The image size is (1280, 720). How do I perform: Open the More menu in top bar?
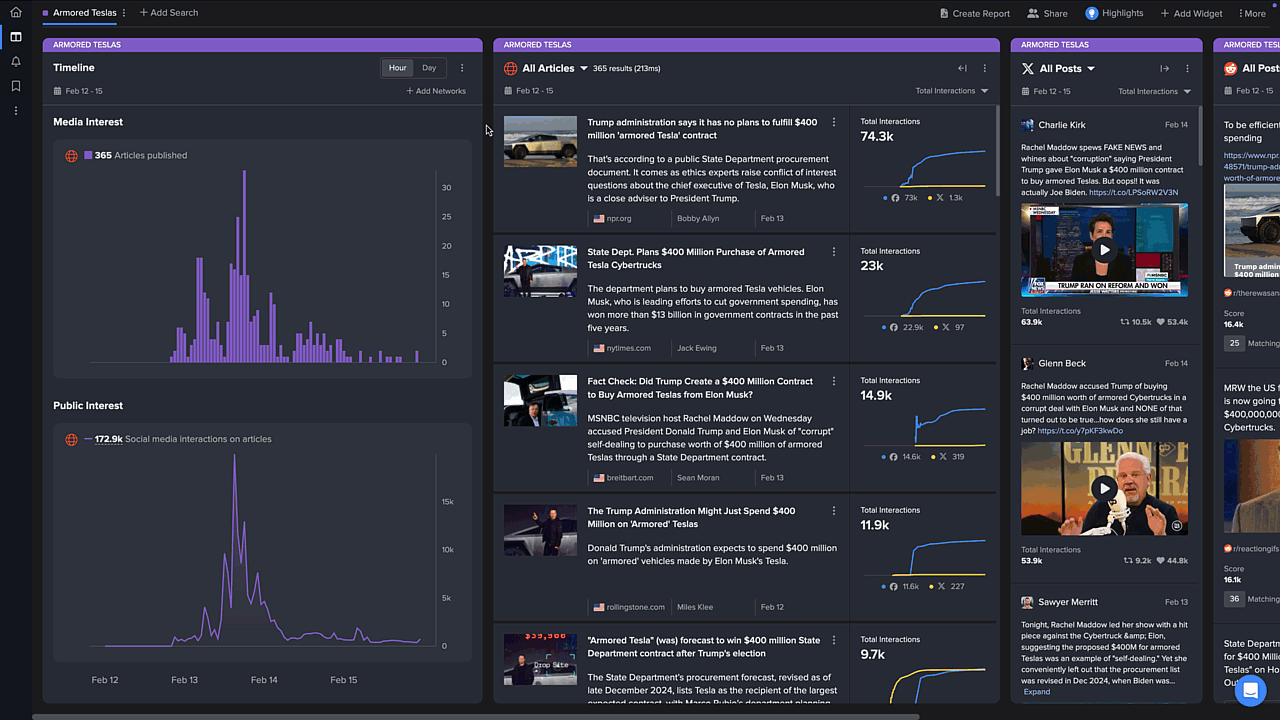pyautogui.click(x=1253, y=13)
